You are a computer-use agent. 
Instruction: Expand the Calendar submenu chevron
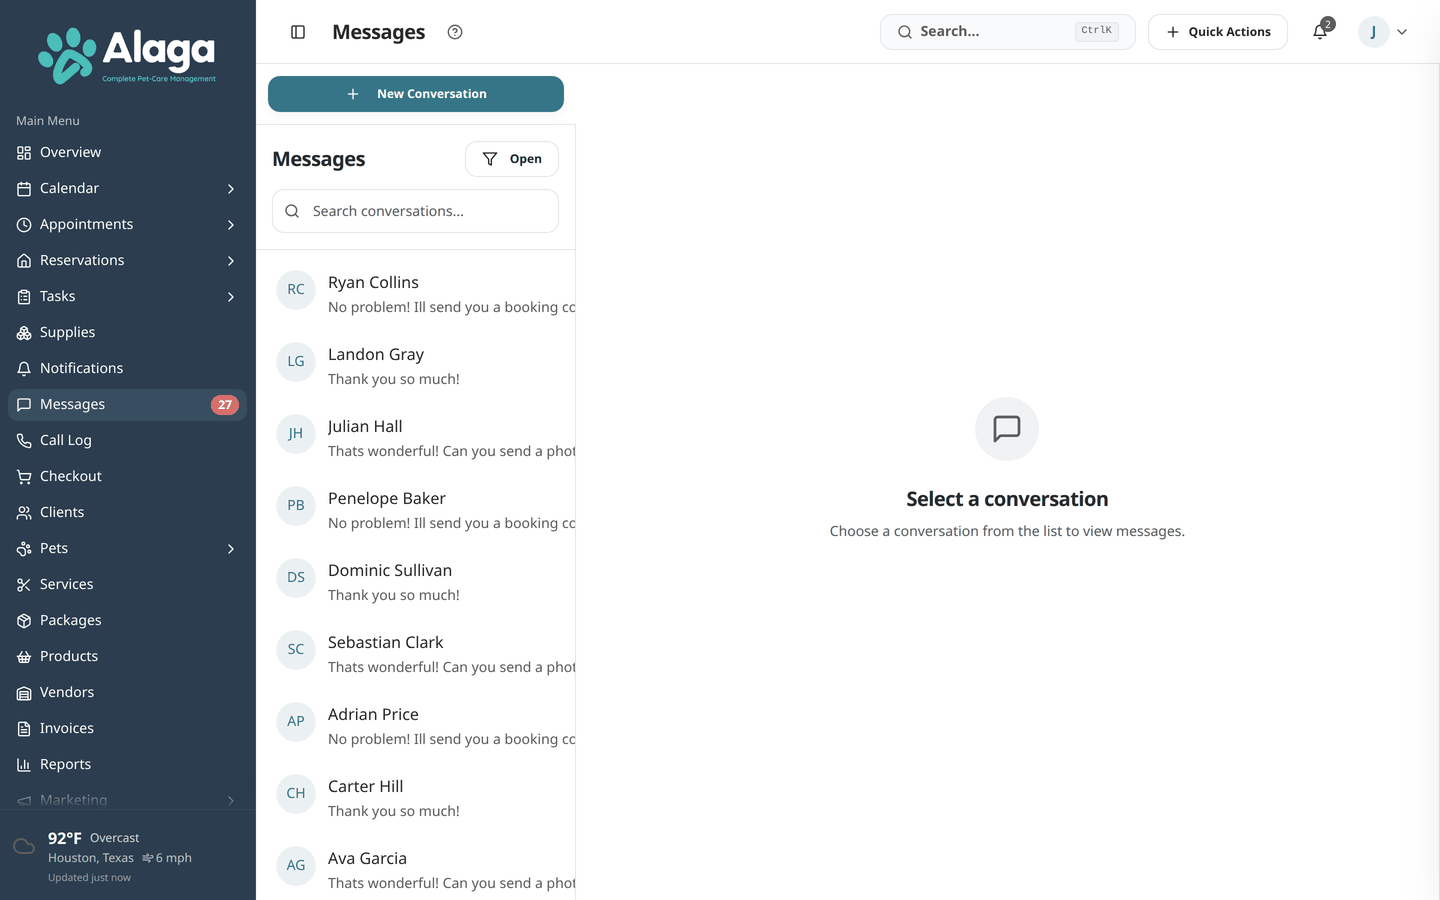(x=231, y=189)
